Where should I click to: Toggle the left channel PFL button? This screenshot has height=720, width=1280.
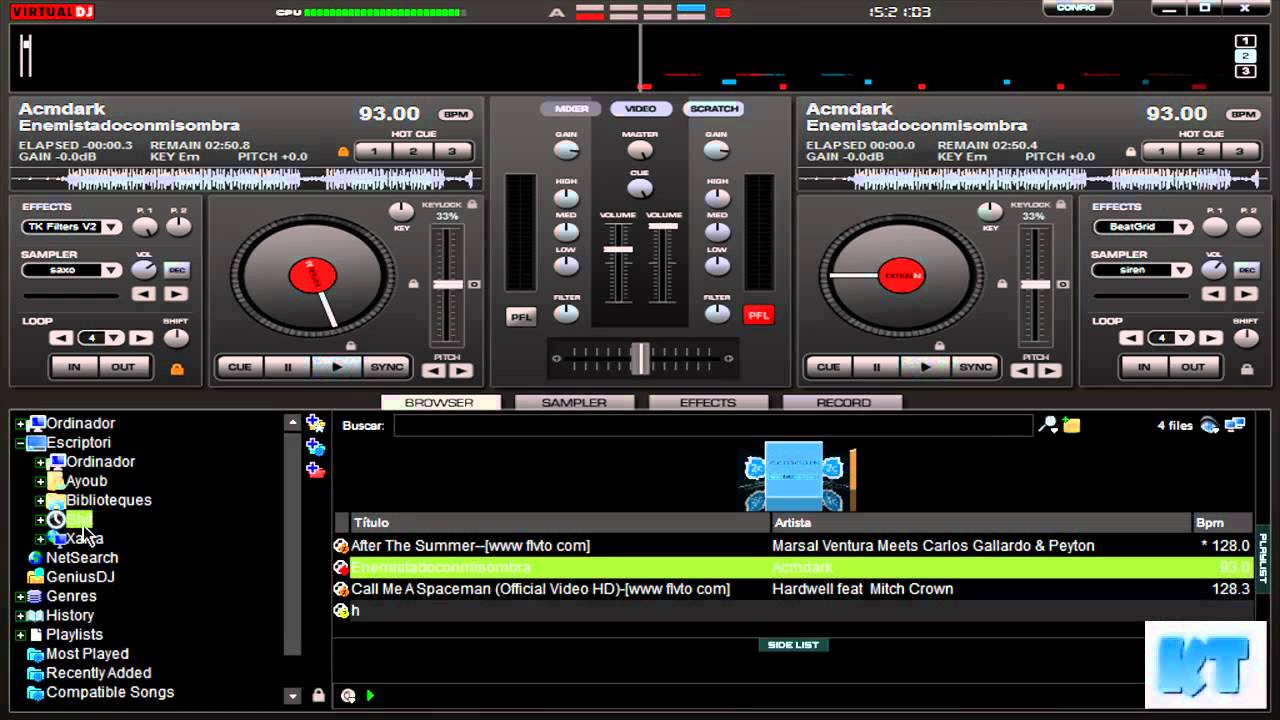(x=521, y=316)
